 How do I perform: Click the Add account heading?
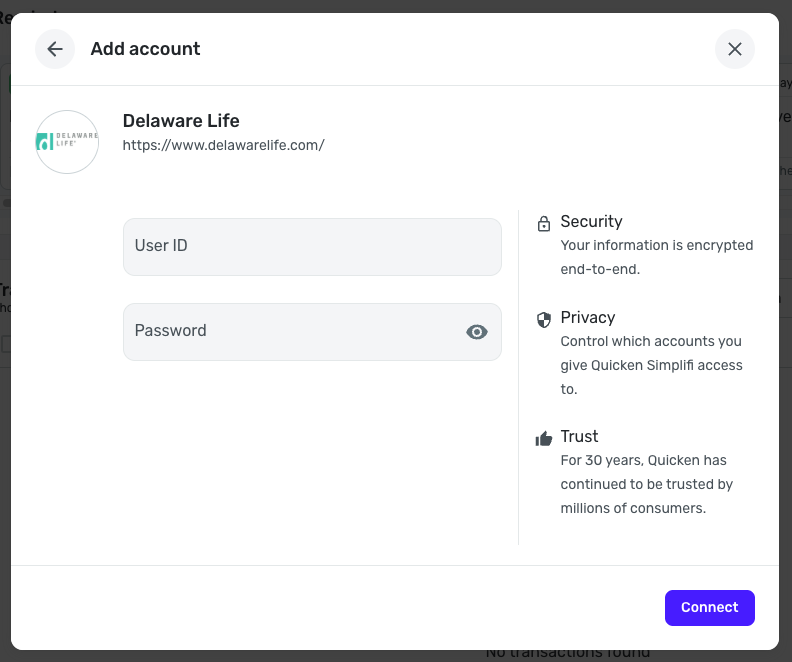[x=145, y=49]
